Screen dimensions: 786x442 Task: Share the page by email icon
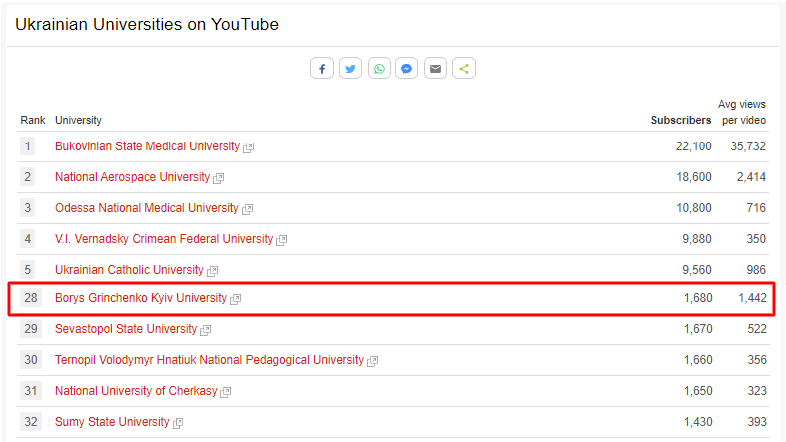[435, 69]
